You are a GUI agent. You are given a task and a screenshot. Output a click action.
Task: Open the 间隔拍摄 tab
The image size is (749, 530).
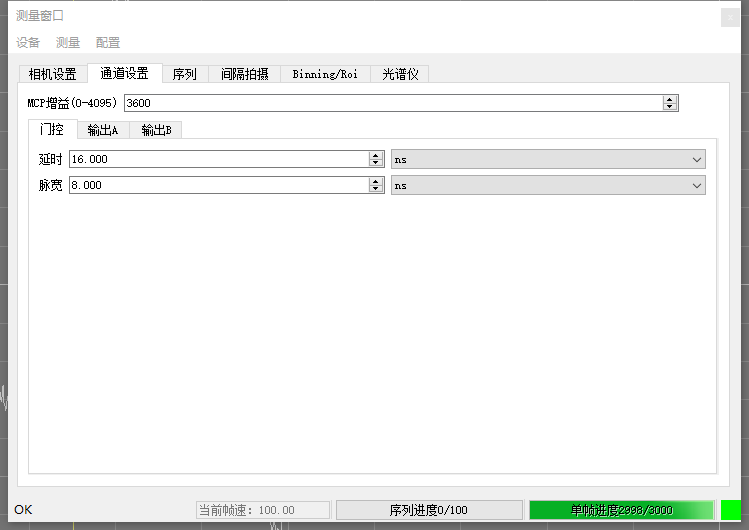tap(244, 74)
